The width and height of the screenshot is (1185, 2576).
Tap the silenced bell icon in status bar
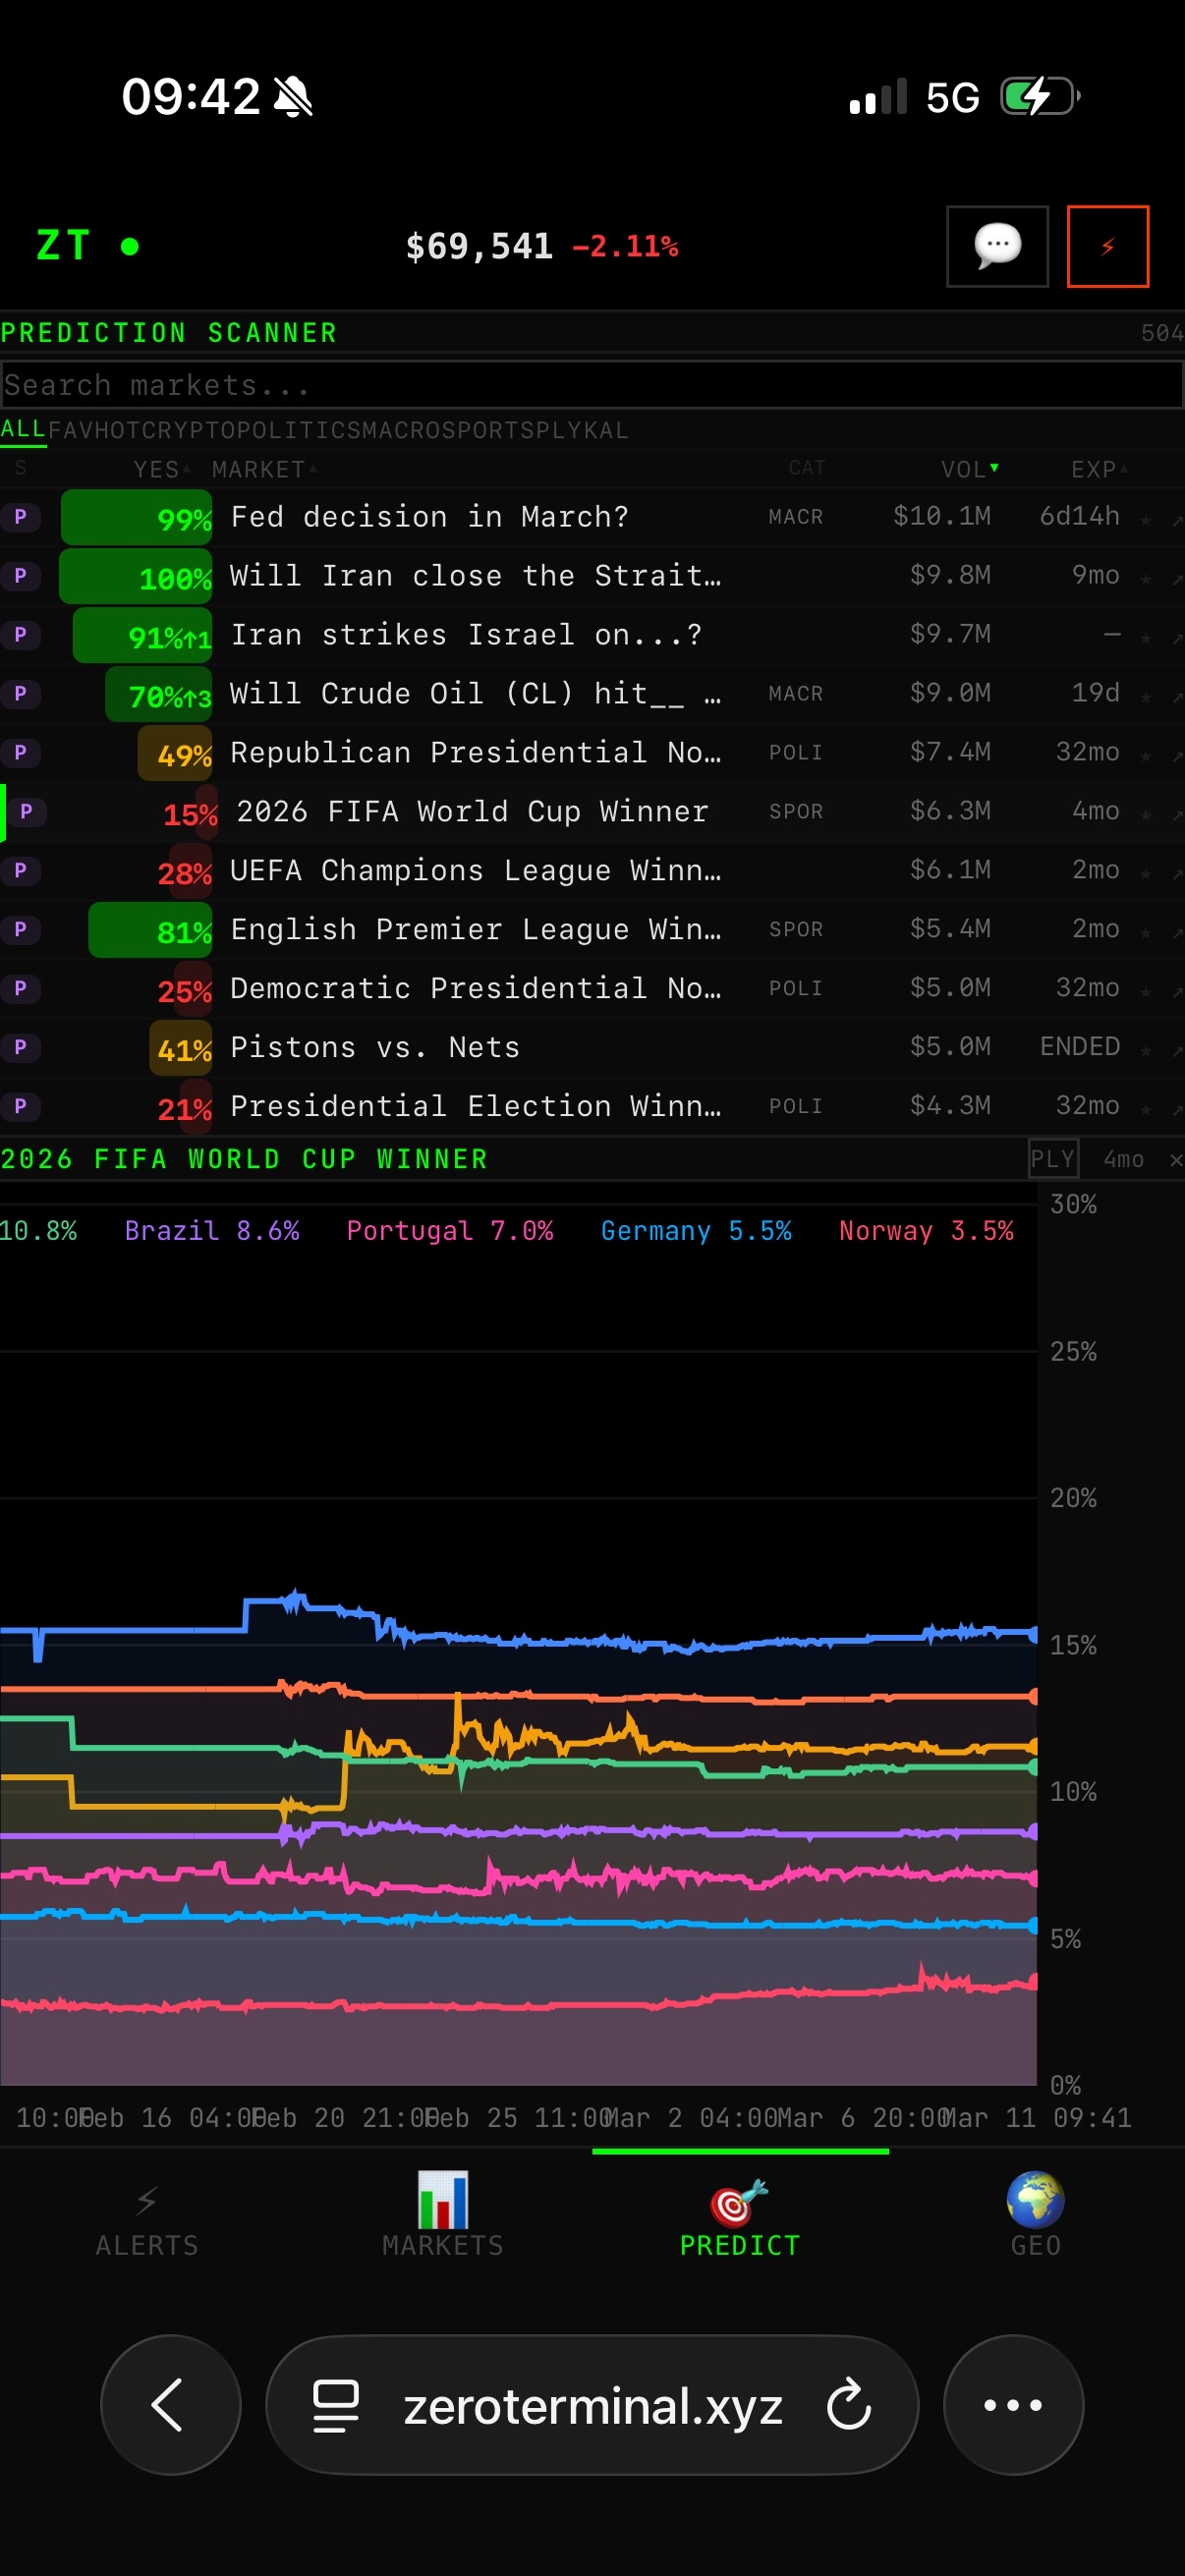293,97
